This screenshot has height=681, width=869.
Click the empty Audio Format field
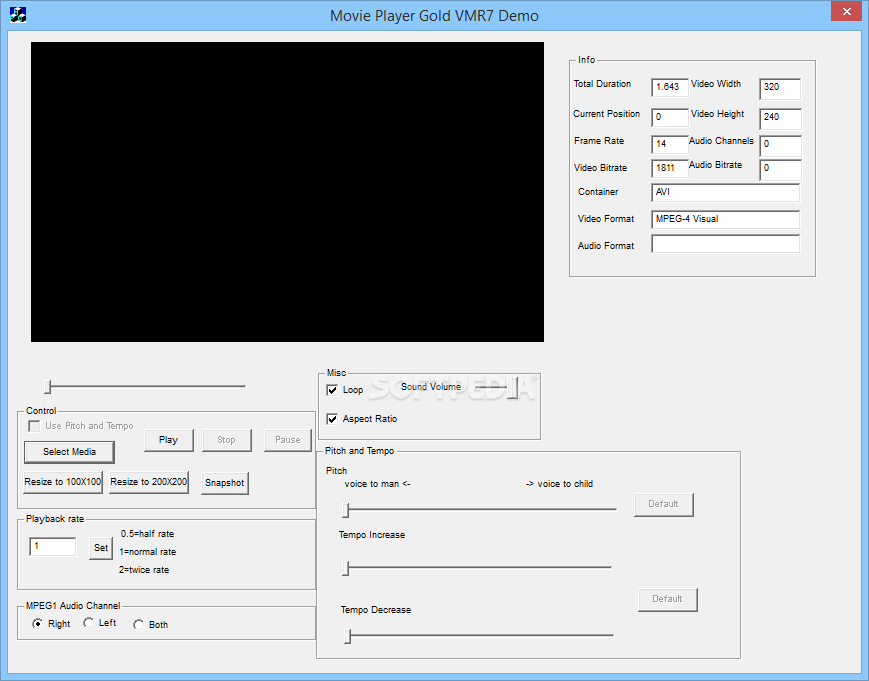725,244
